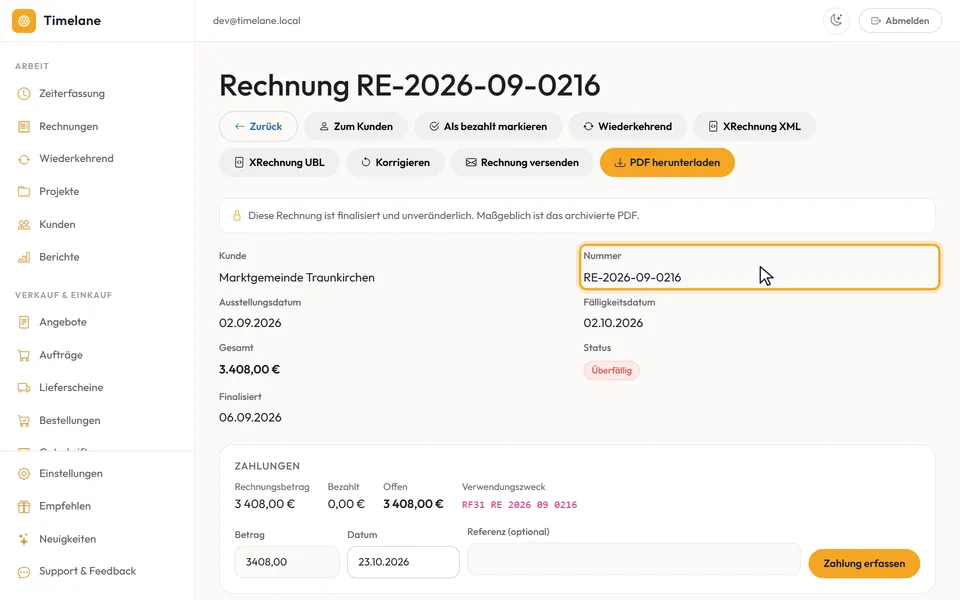Click the clock icon beside Zeiterfassung

coord(24,94)
